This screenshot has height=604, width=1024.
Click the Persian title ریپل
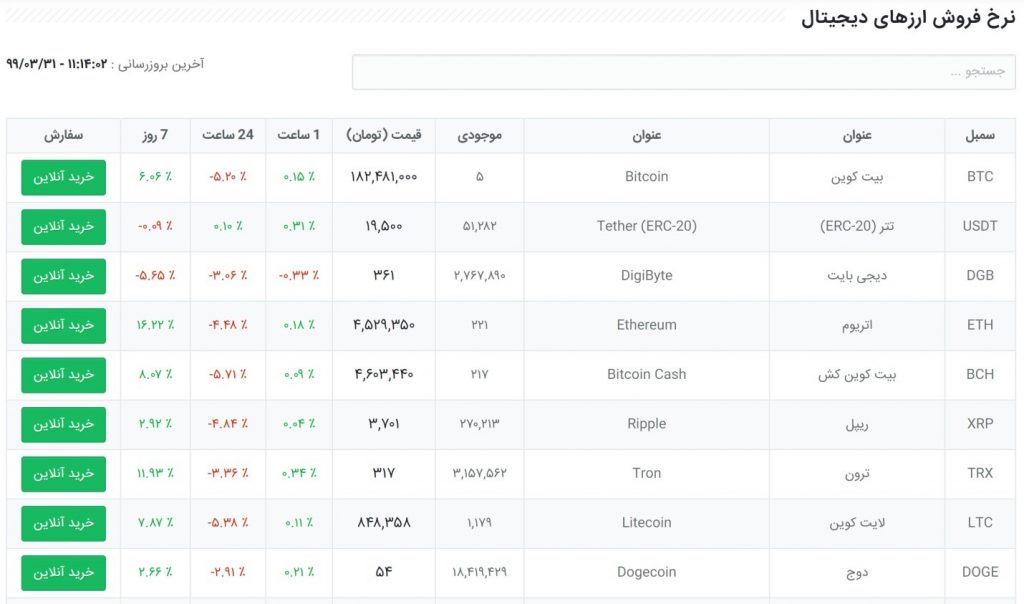(x=857, y=424)
